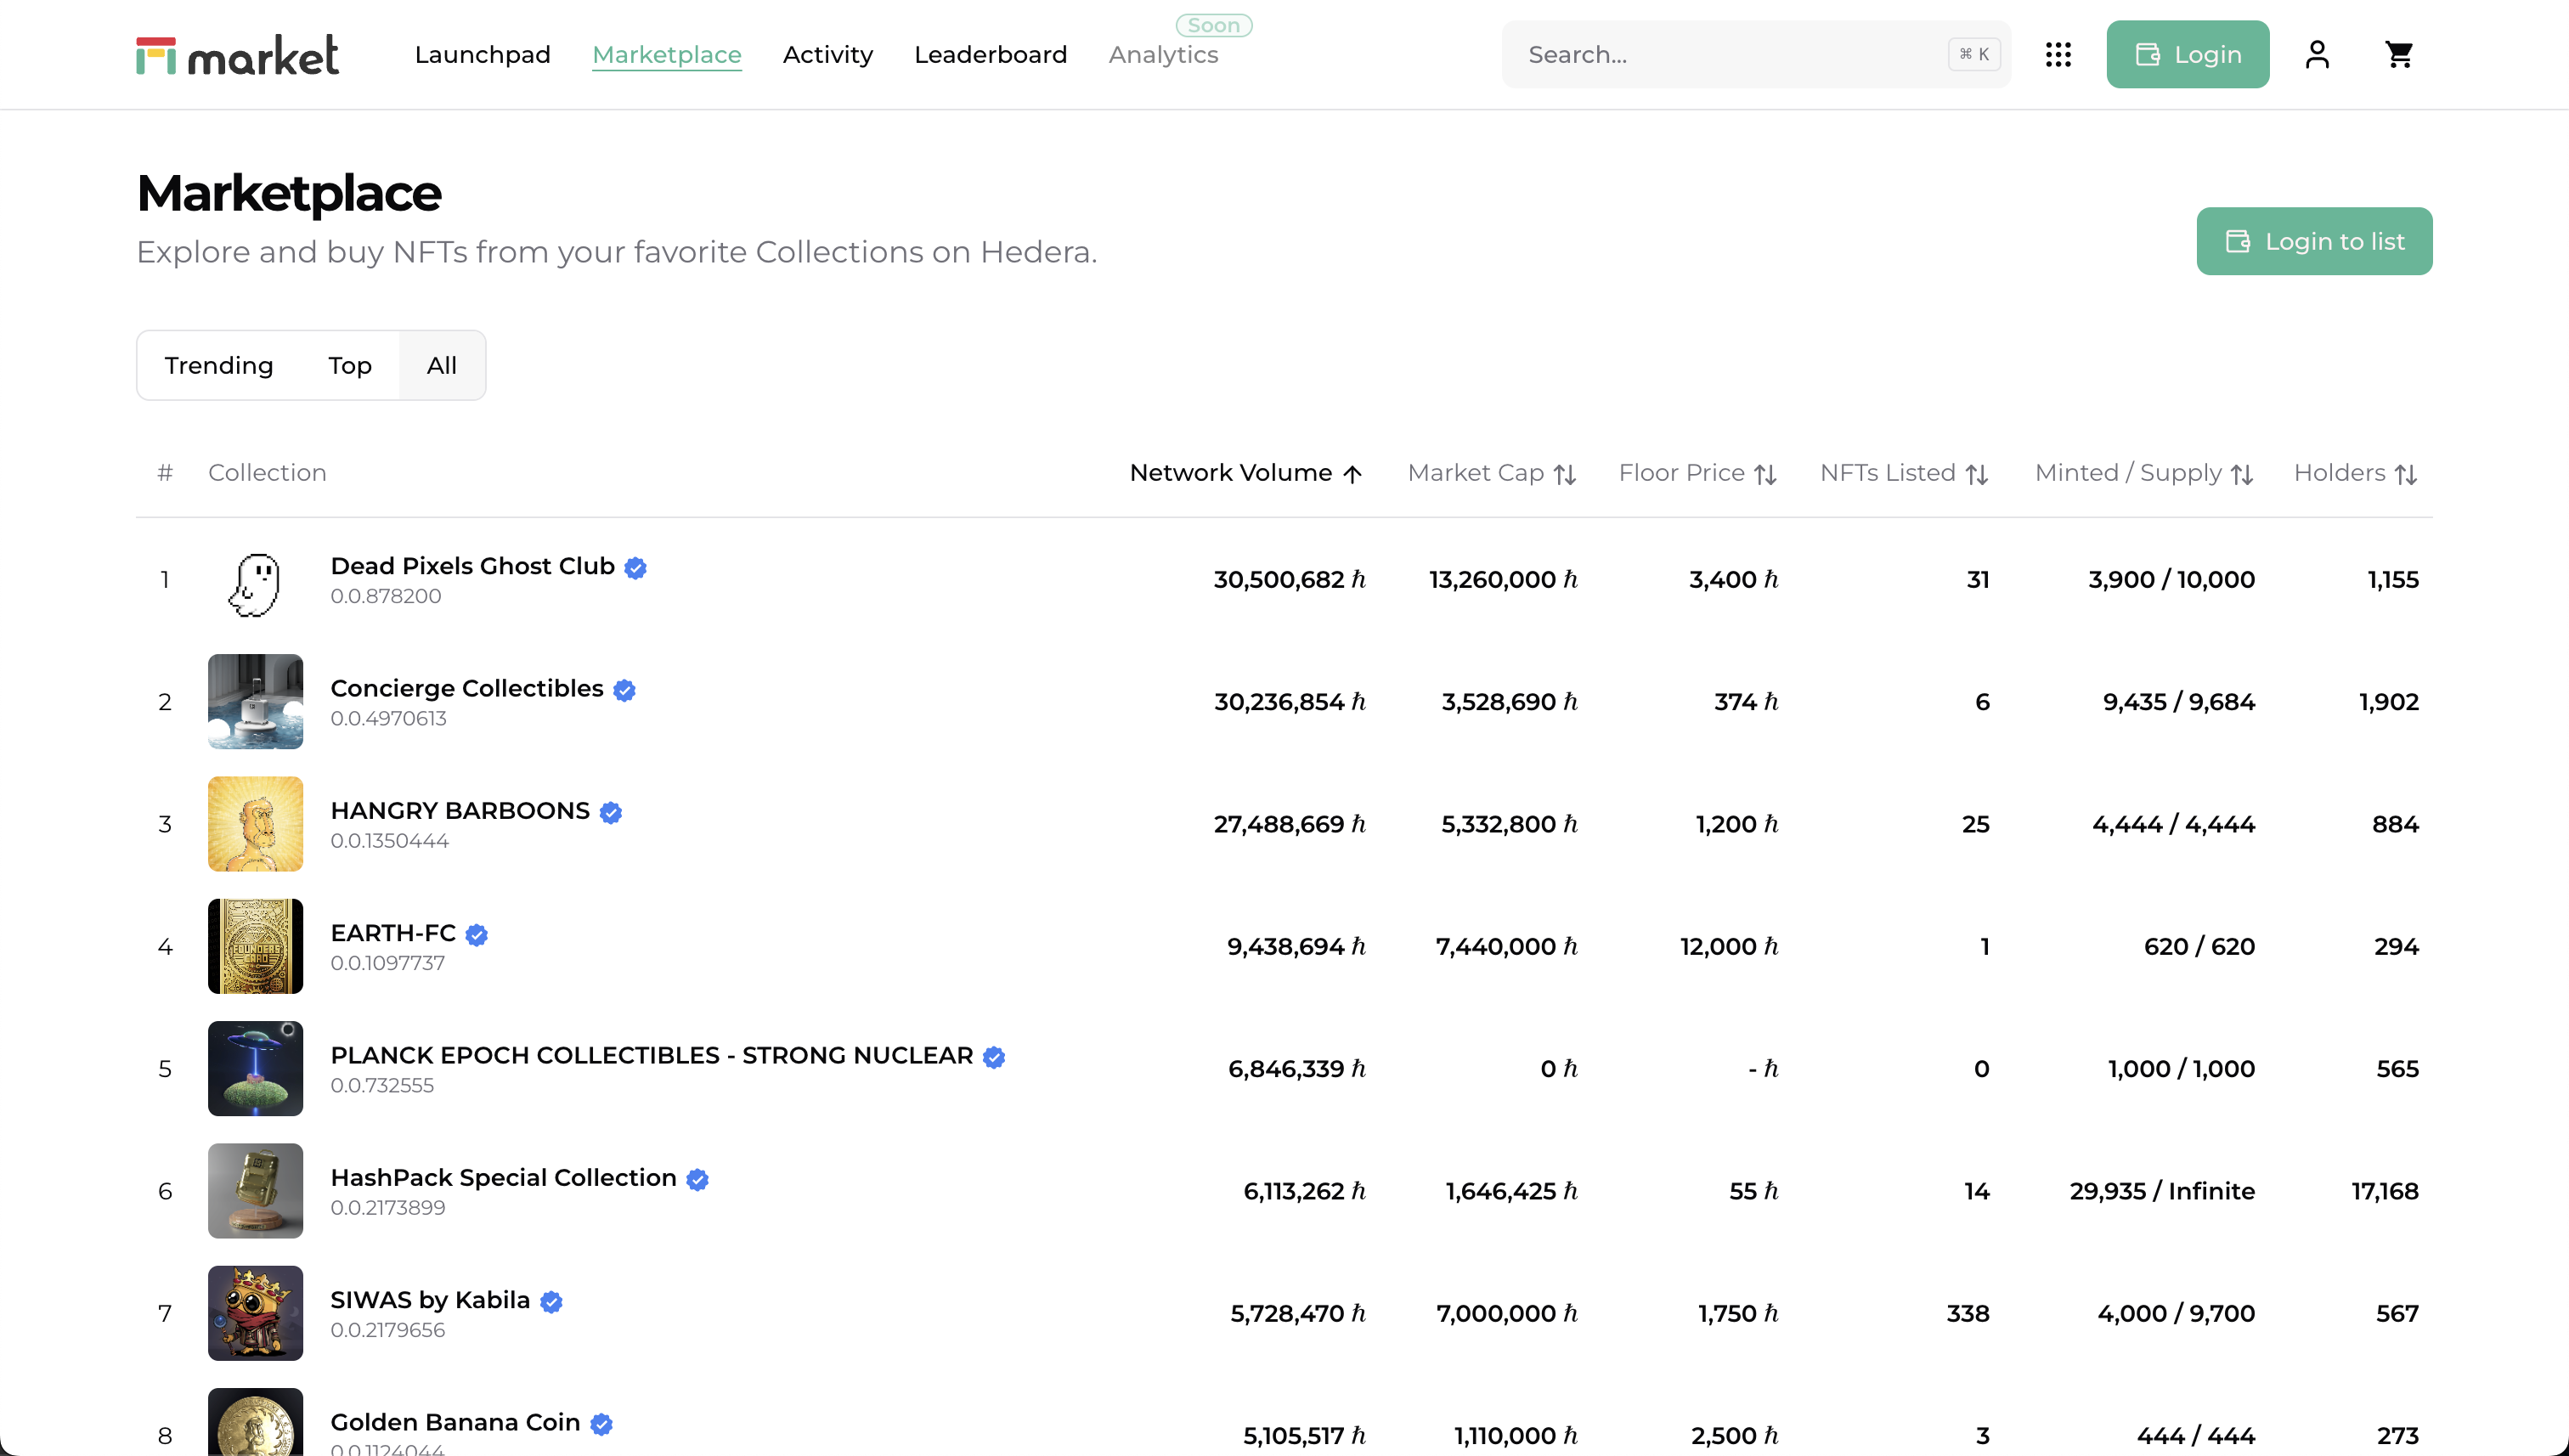Open SIWAS by Kabila collection image
The image size is (2569, 1456).
255,1313
